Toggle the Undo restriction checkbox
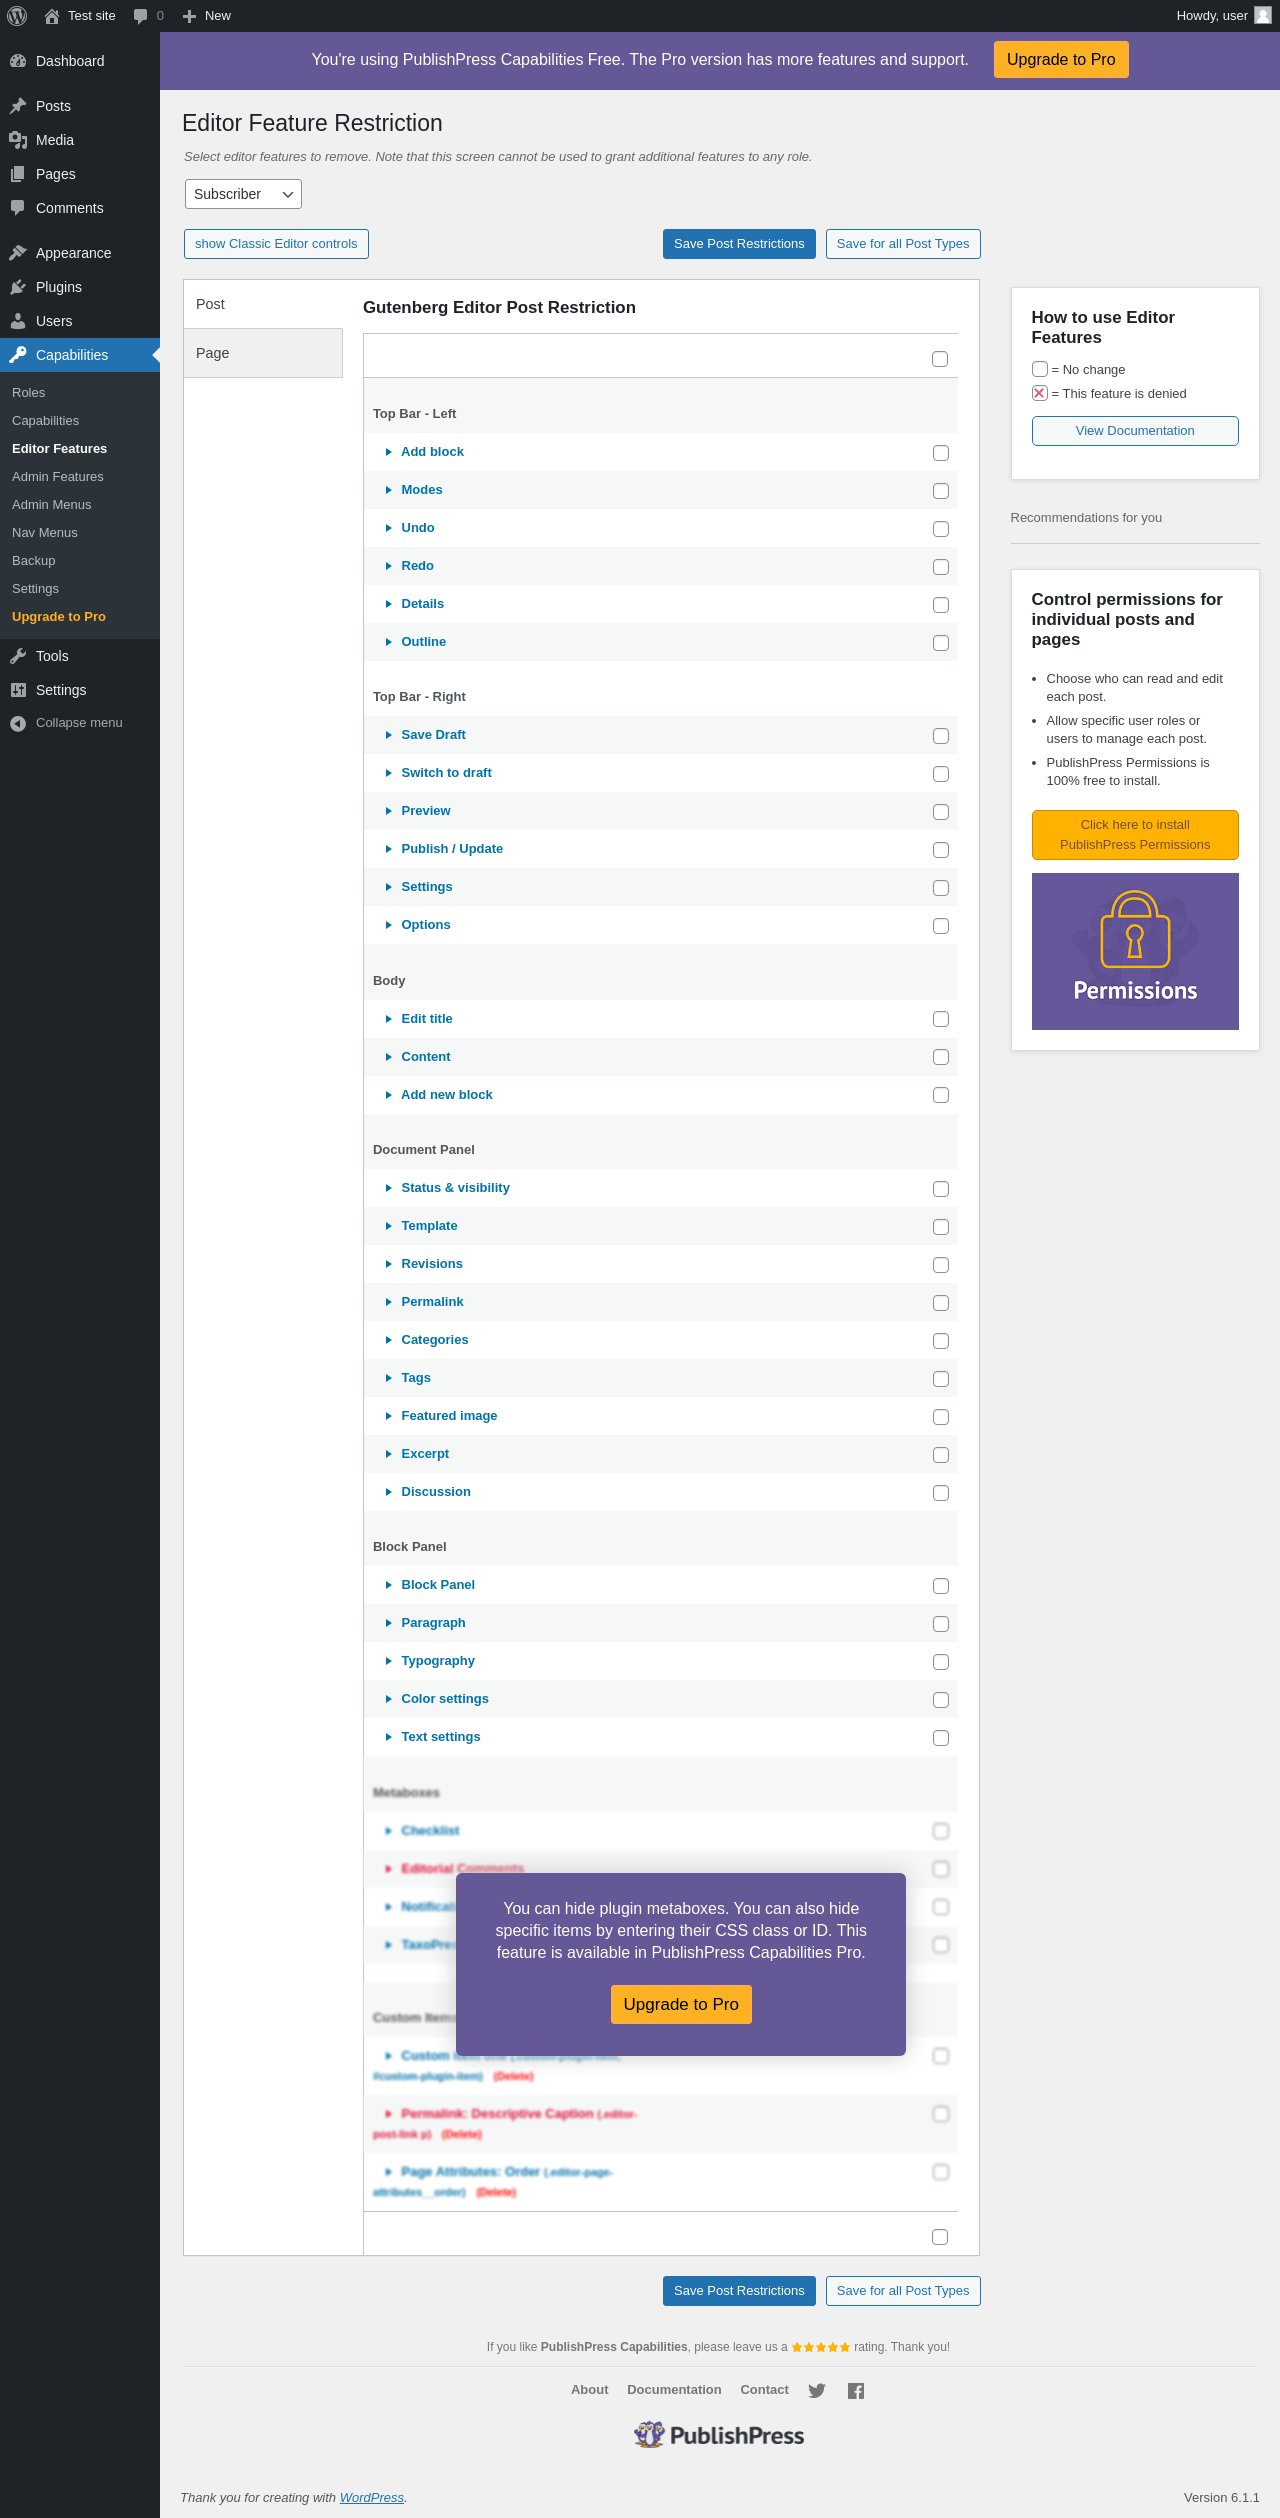Viewport: 1280px width, 2518px height. pyautogui.click(x=941, y=529)
